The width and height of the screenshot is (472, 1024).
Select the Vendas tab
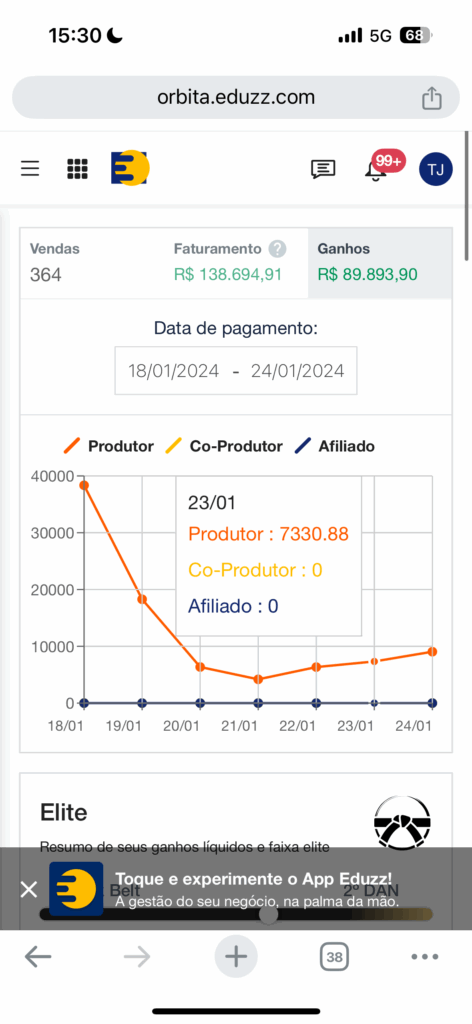(92, 263)
